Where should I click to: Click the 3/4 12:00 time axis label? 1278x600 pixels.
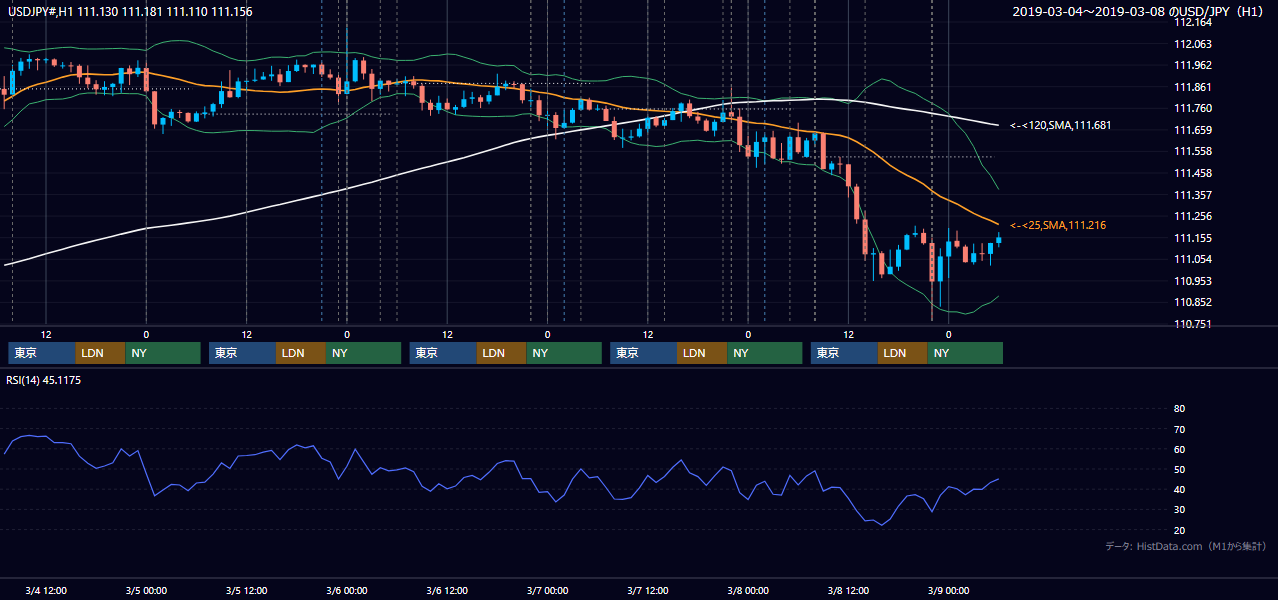[46, 590]
